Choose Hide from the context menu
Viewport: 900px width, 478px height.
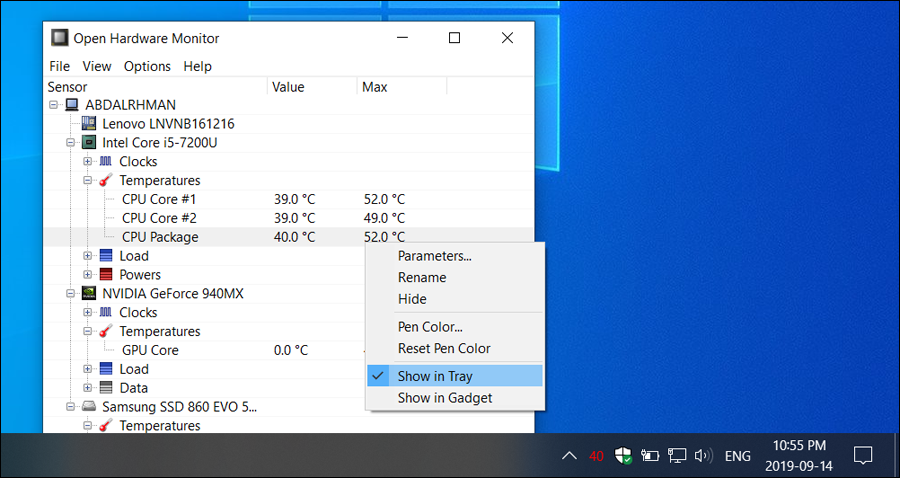pos(455,299)
